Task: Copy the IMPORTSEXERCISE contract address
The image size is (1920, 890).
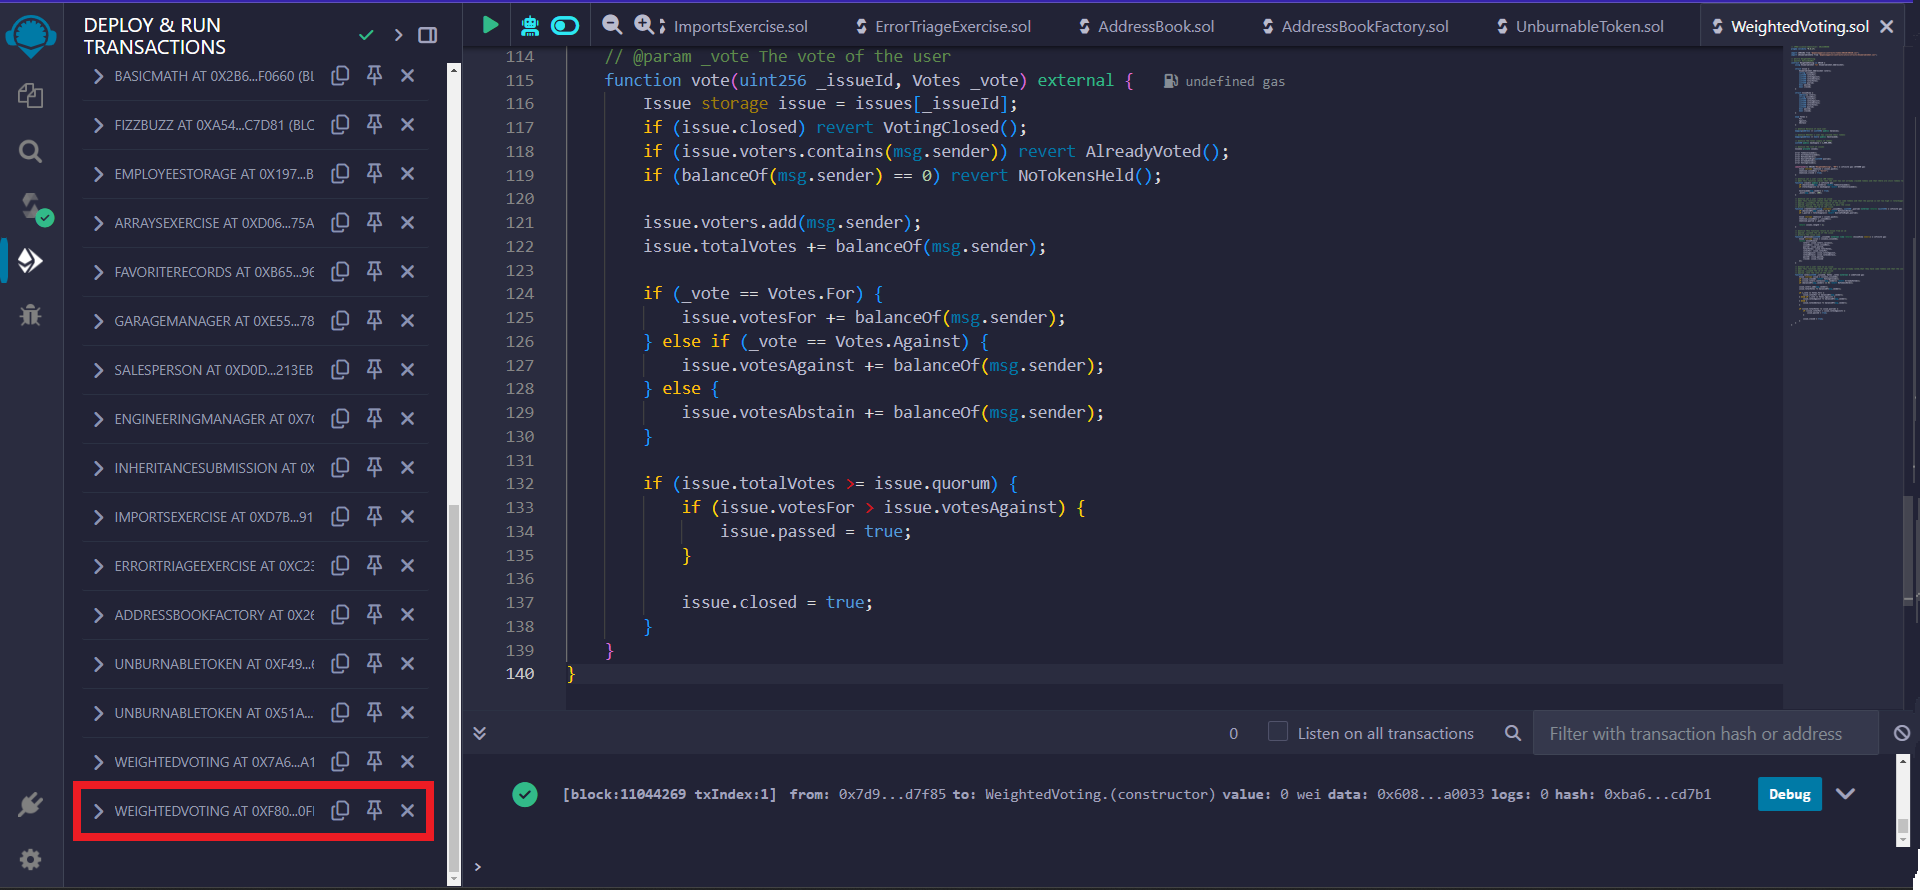Action: coord(340,516)
